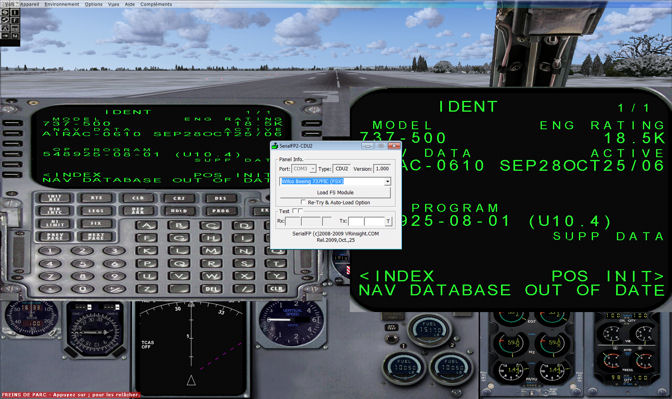Open the Environnement menu
Image resolution: width=672 pixels, height=399 pixels.
tap(62, 4)
